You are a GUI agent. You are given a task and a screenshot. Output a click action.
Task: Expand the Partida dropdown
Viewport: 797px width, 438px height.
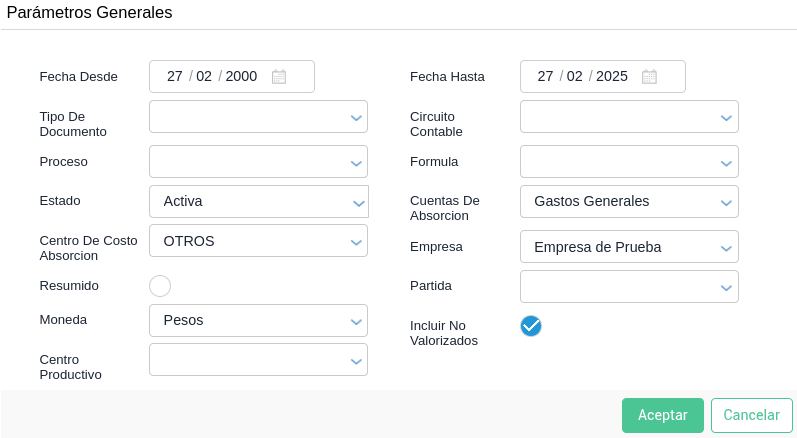point(629,287)
